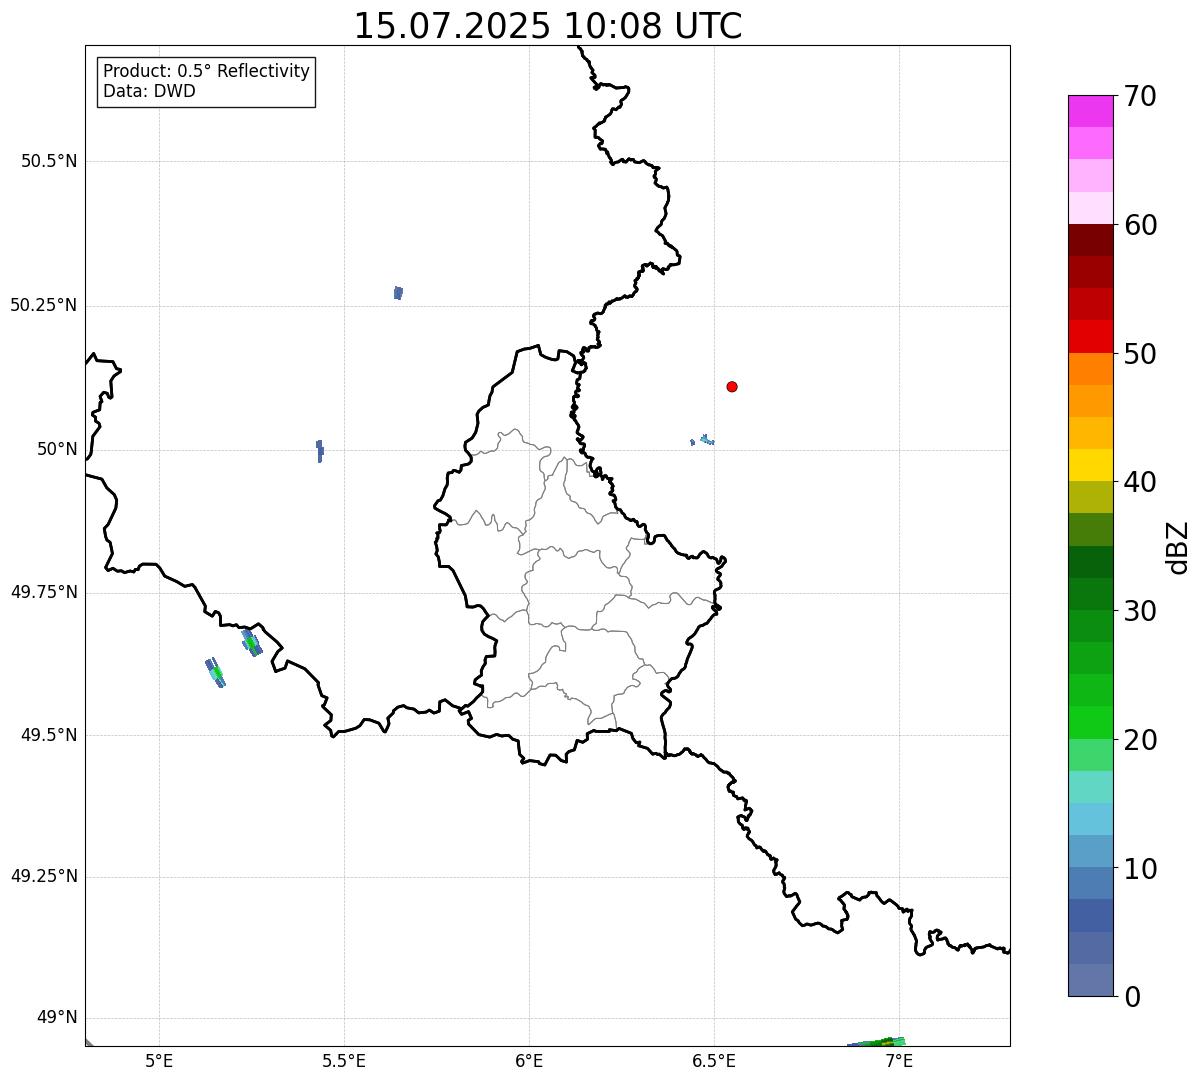Click the 49.25°N latitude label
The image size is (1202, 1081).
point(43,877)
